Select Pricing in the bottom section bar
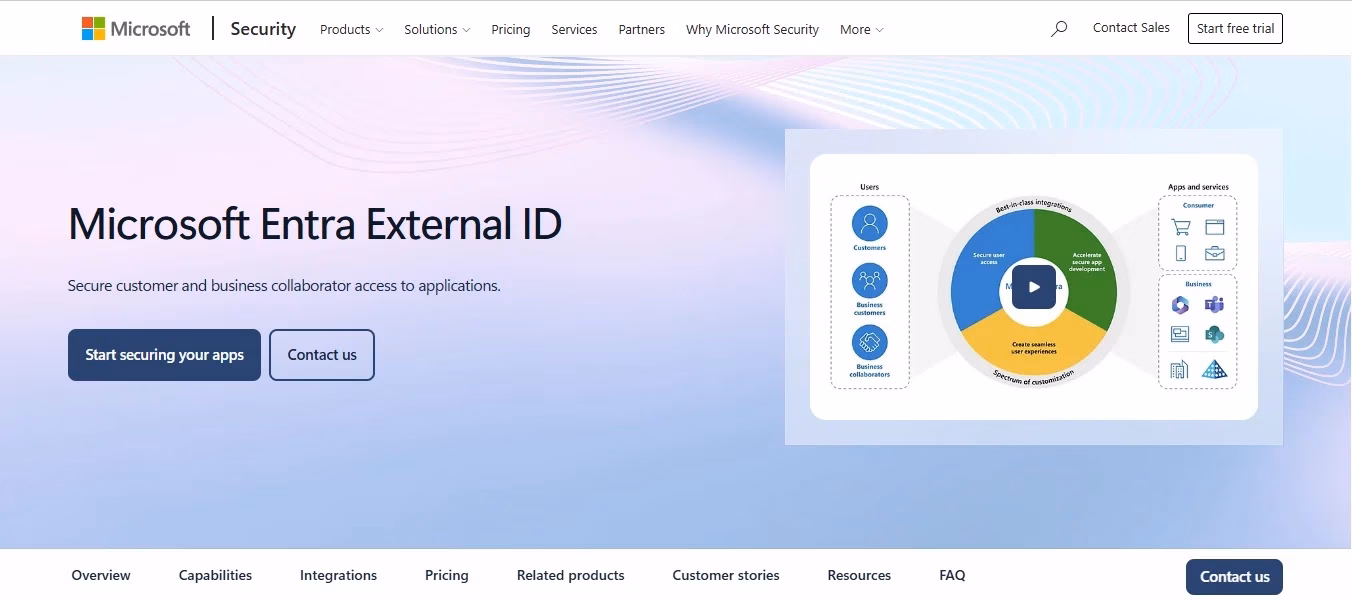 pos(446,575)
